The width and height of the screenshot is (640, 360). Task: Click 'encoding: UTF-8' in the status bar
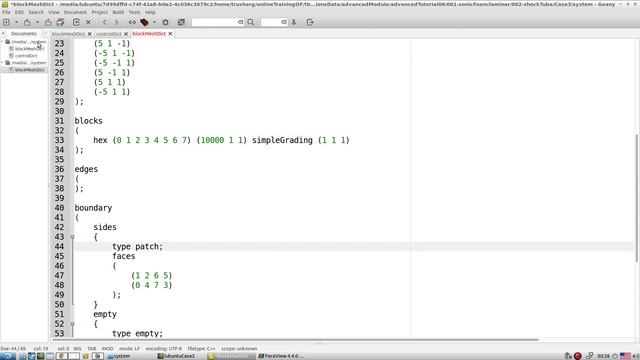tap(164, 349)
